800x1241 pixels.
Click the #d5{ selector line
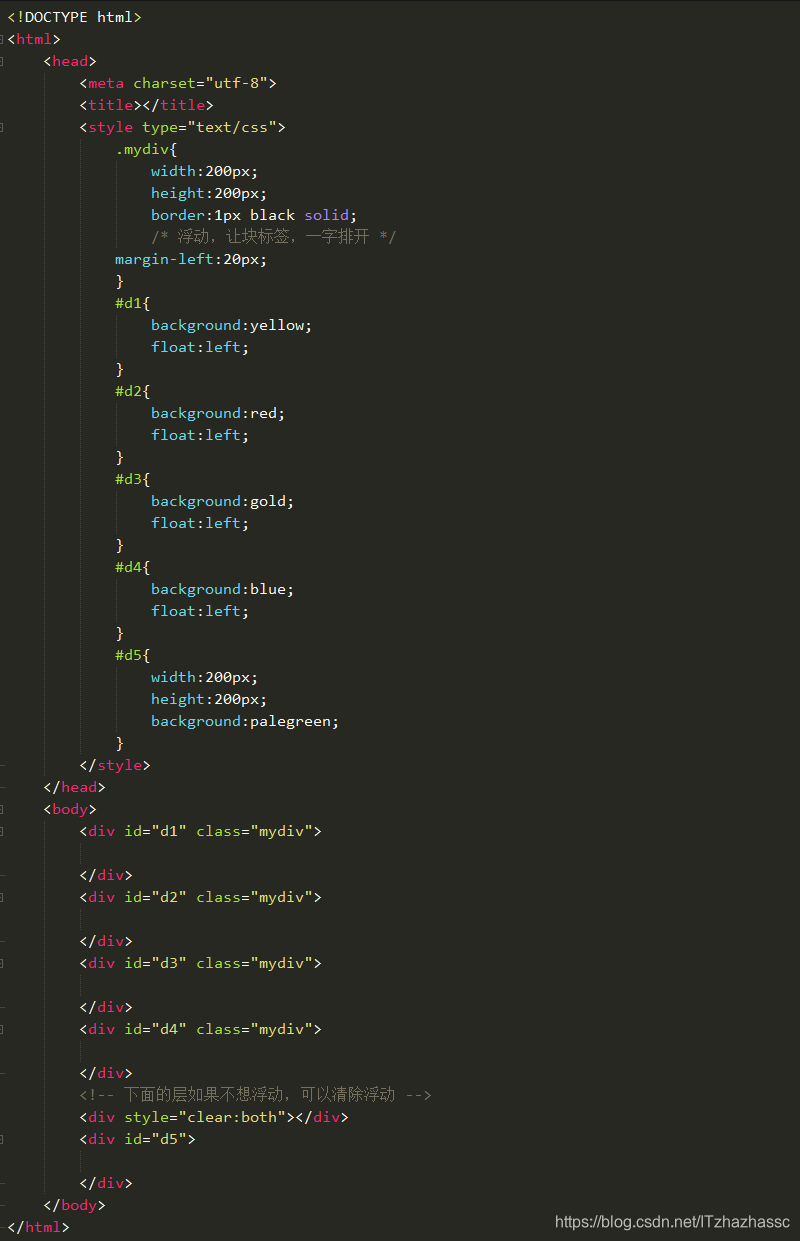[x=133, y=655]
